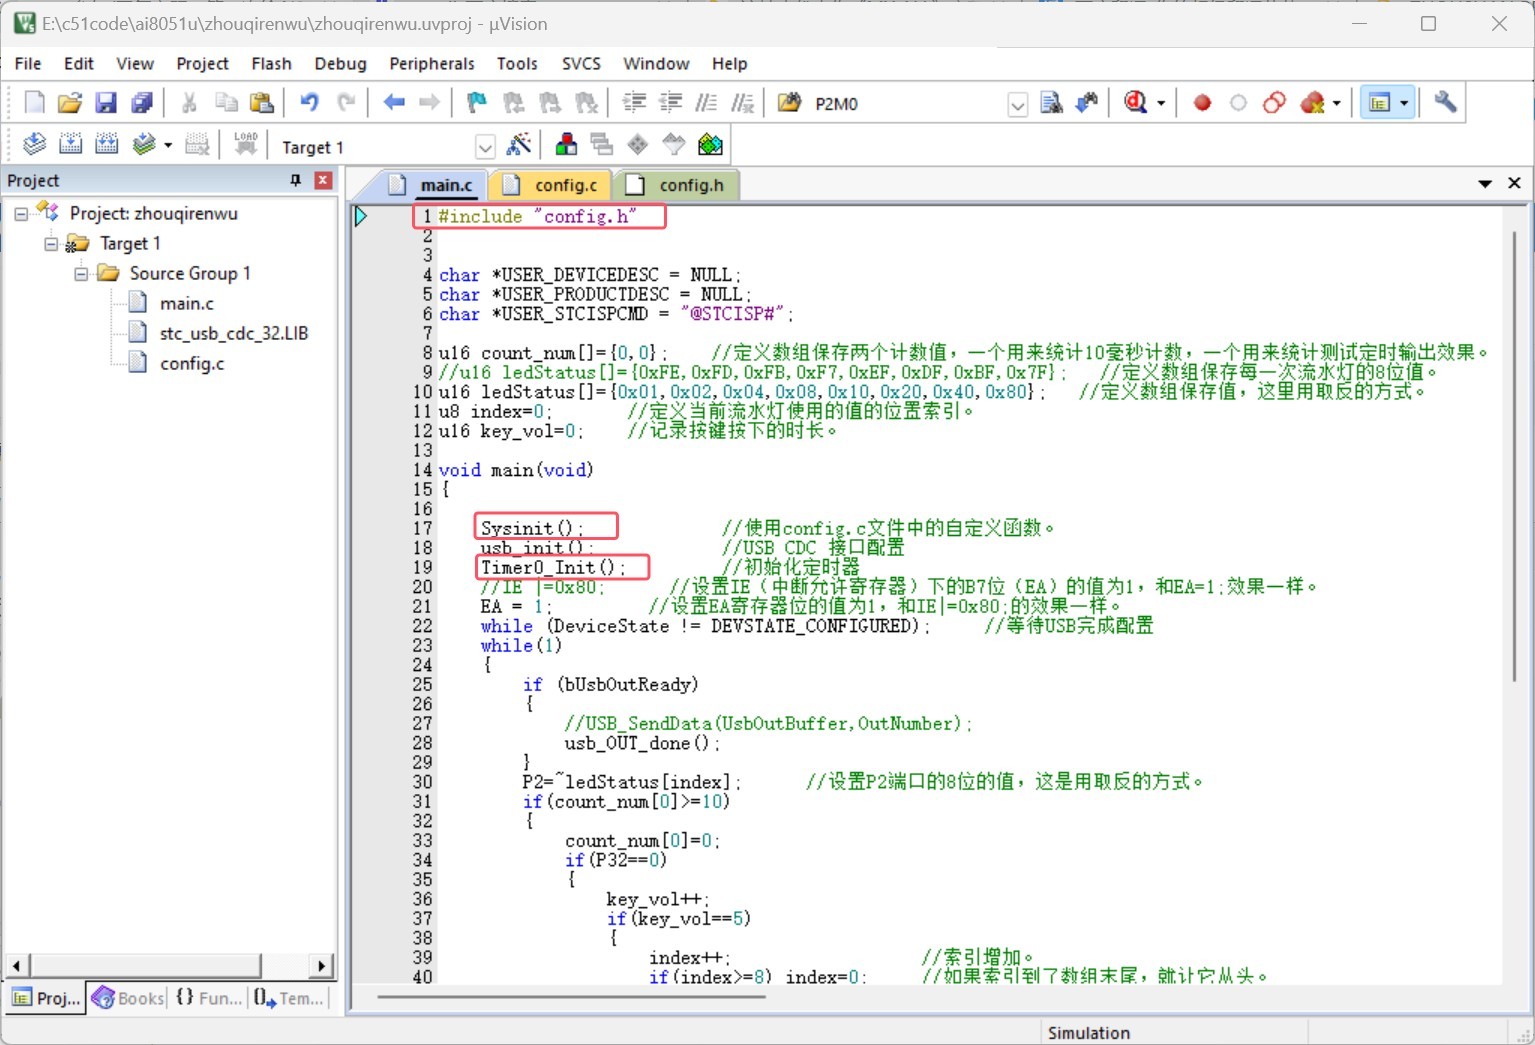Redo the last undone edit
The width and height of the screenshot is (1535, 1045).
point(346,103)
